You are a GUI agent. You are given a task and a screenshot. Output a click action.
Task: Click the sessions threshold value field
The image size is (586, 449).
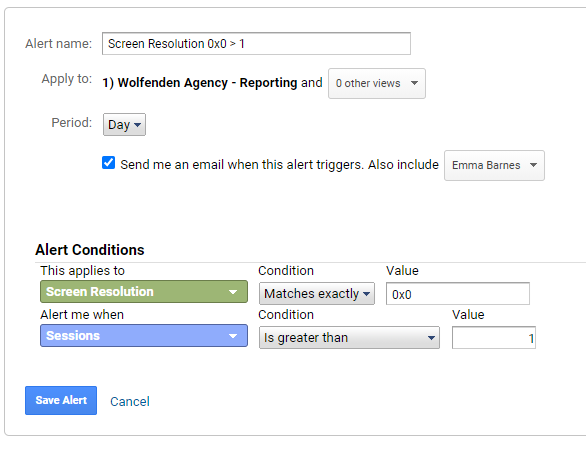point(494,338)
